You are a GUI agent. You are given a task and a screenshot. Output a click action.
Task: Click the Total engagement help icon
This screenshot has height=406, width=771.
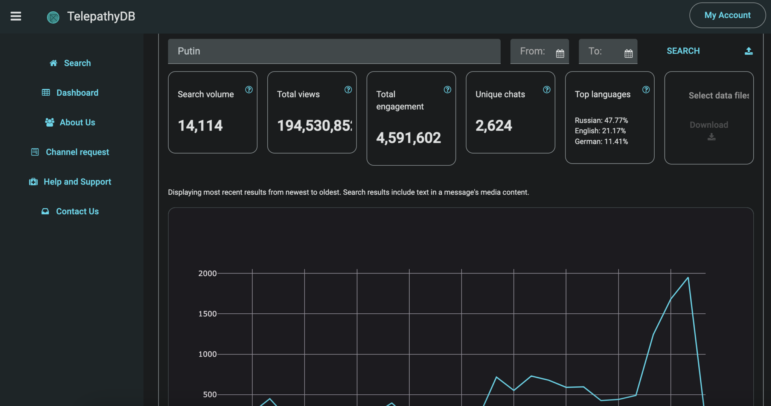click(x=447, y=90)
